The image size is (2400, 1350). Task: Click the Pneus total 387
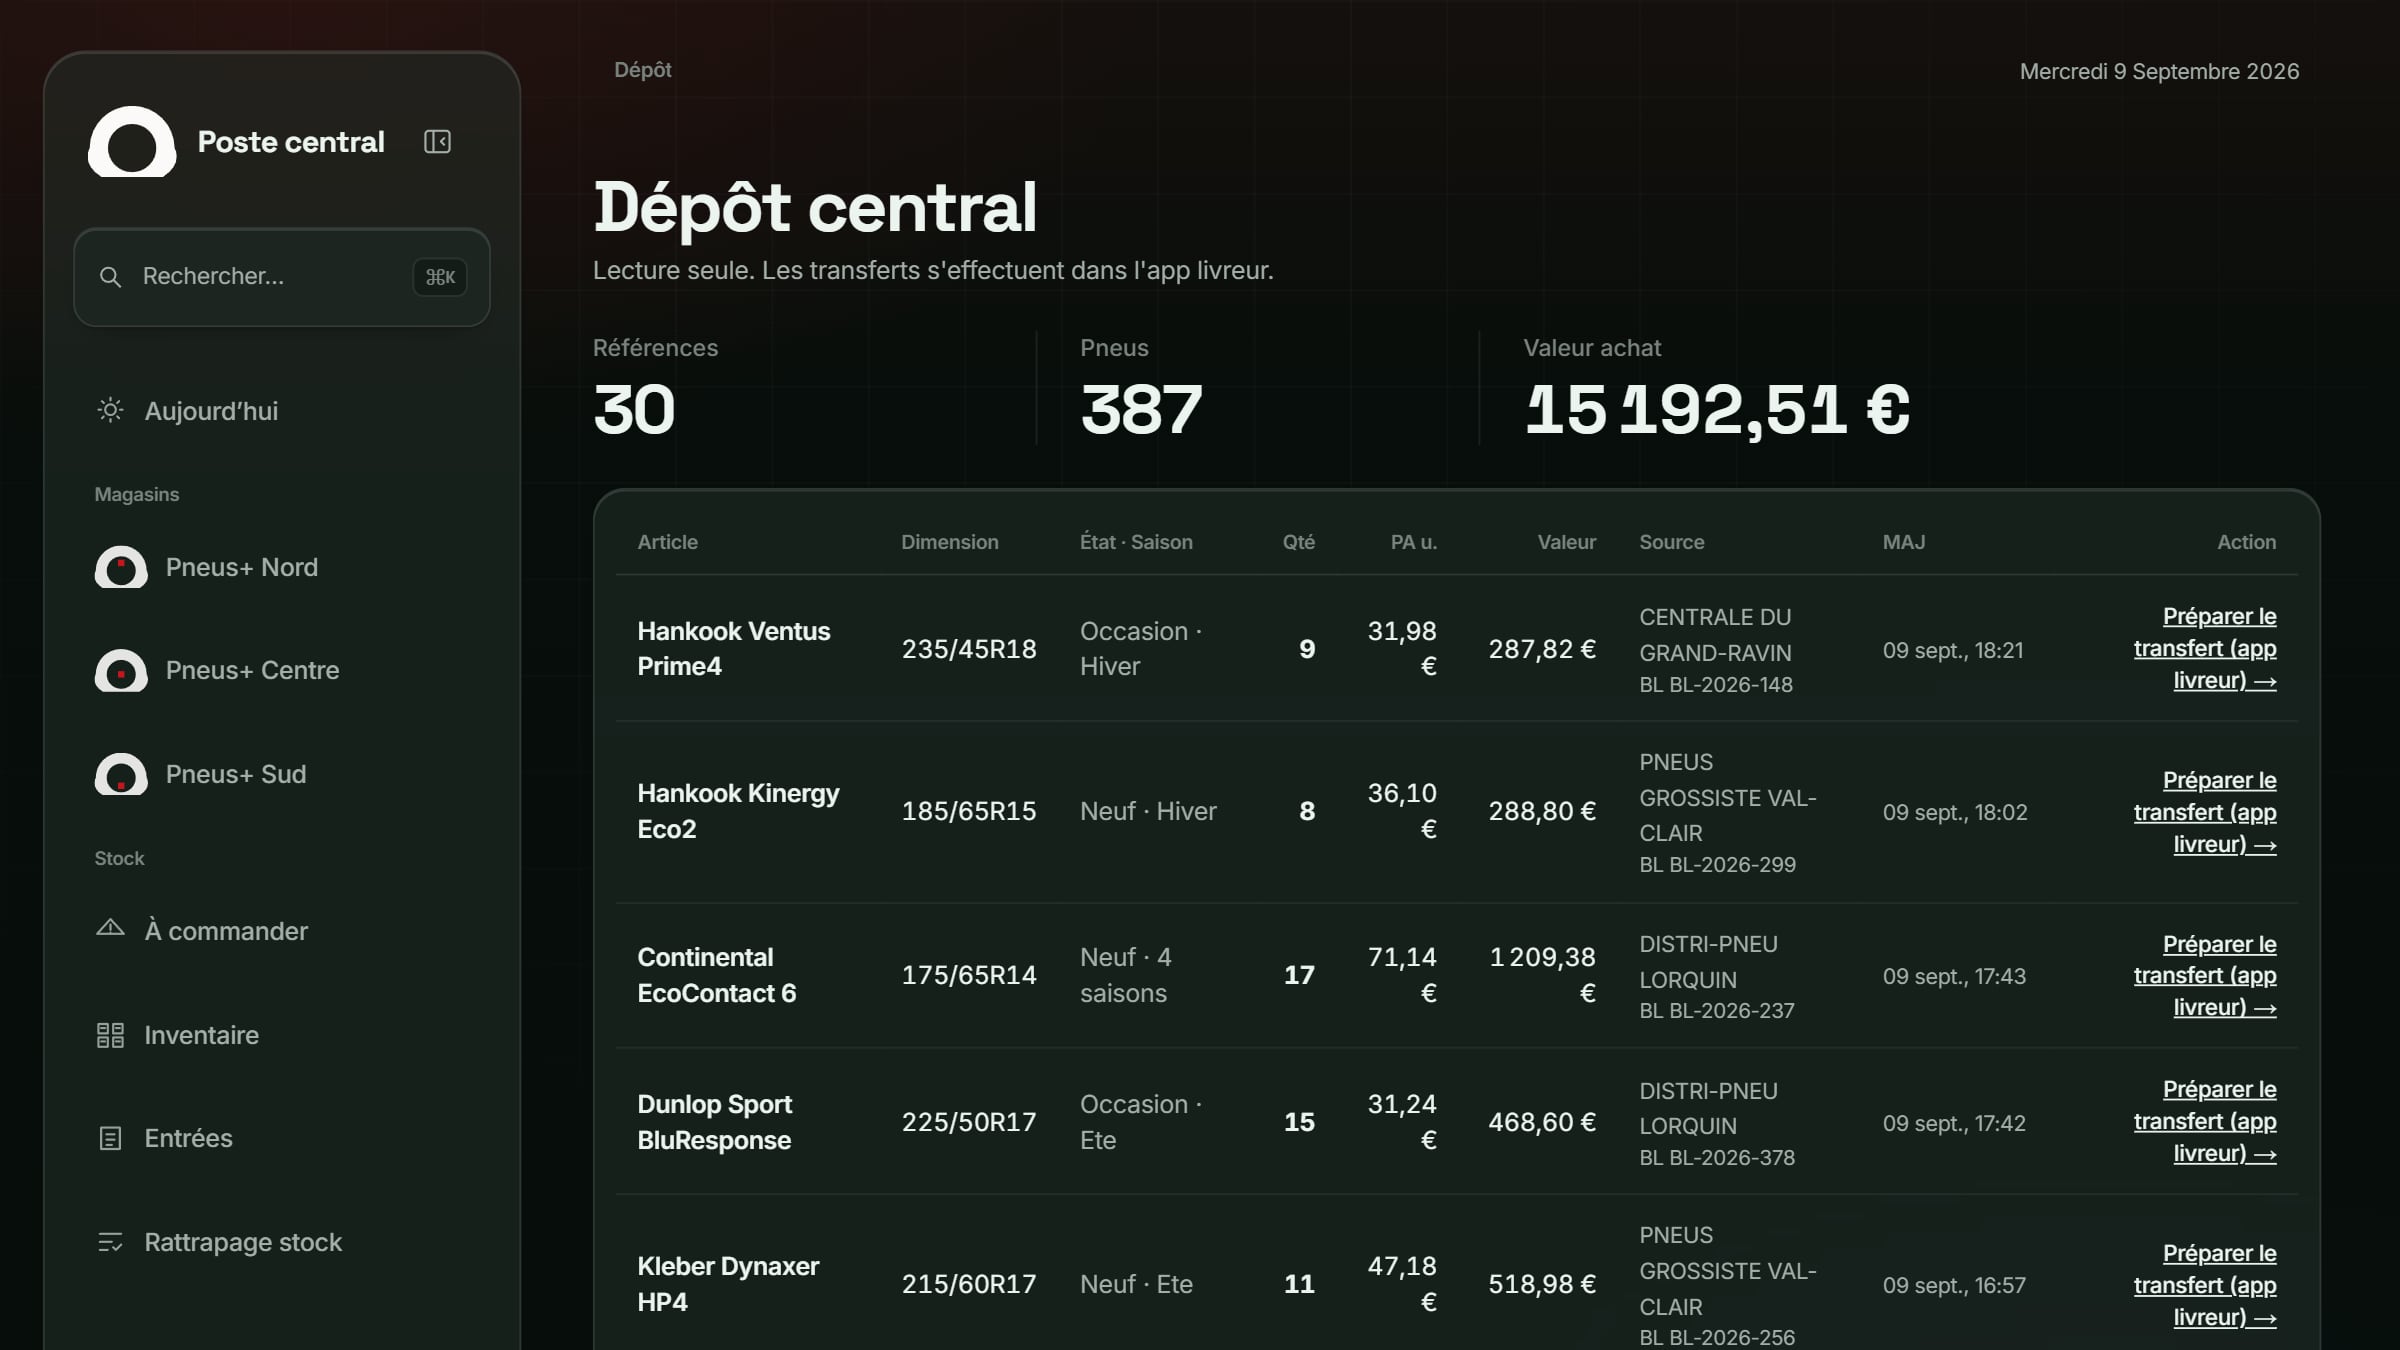click(1141, 410)
